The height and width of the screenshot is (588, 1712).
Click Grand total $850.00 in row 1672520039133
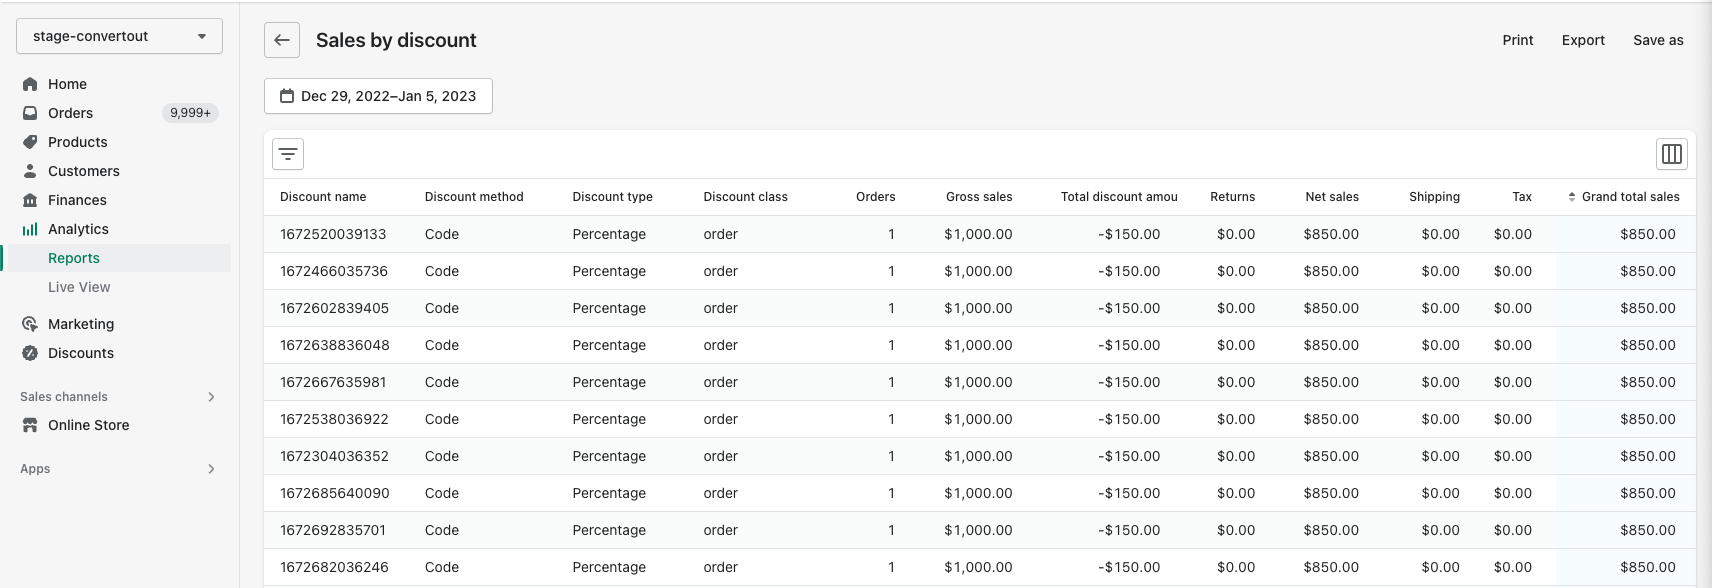[1648, 234]
